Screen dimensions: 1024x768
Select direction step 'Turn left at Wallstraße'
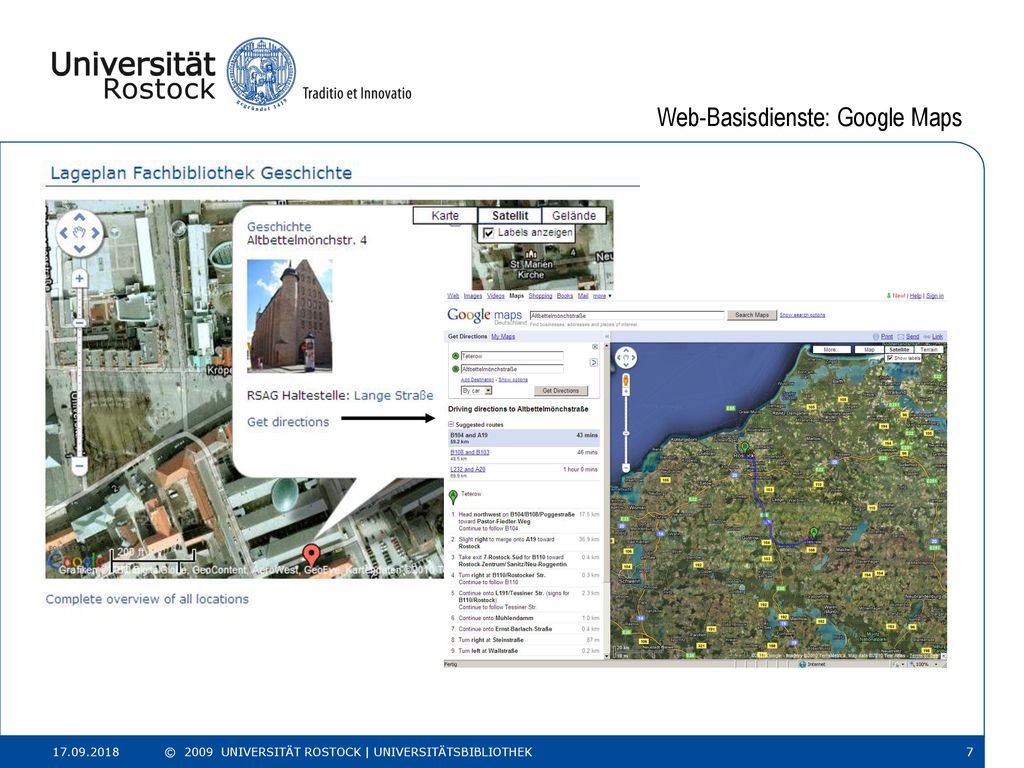point(488,651)
